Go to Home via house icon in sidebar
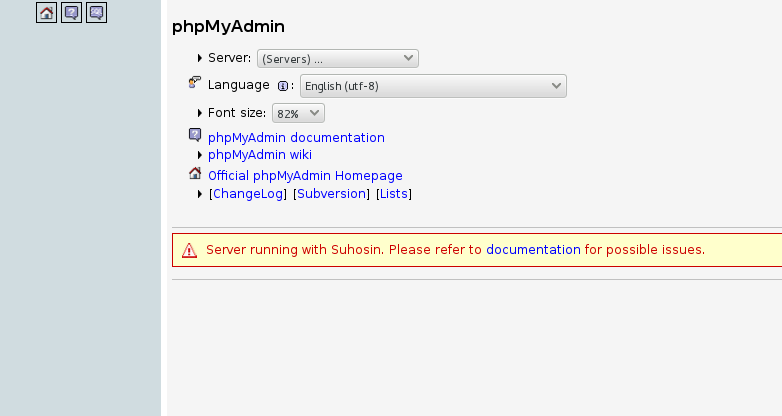 (x=46, y=12)
